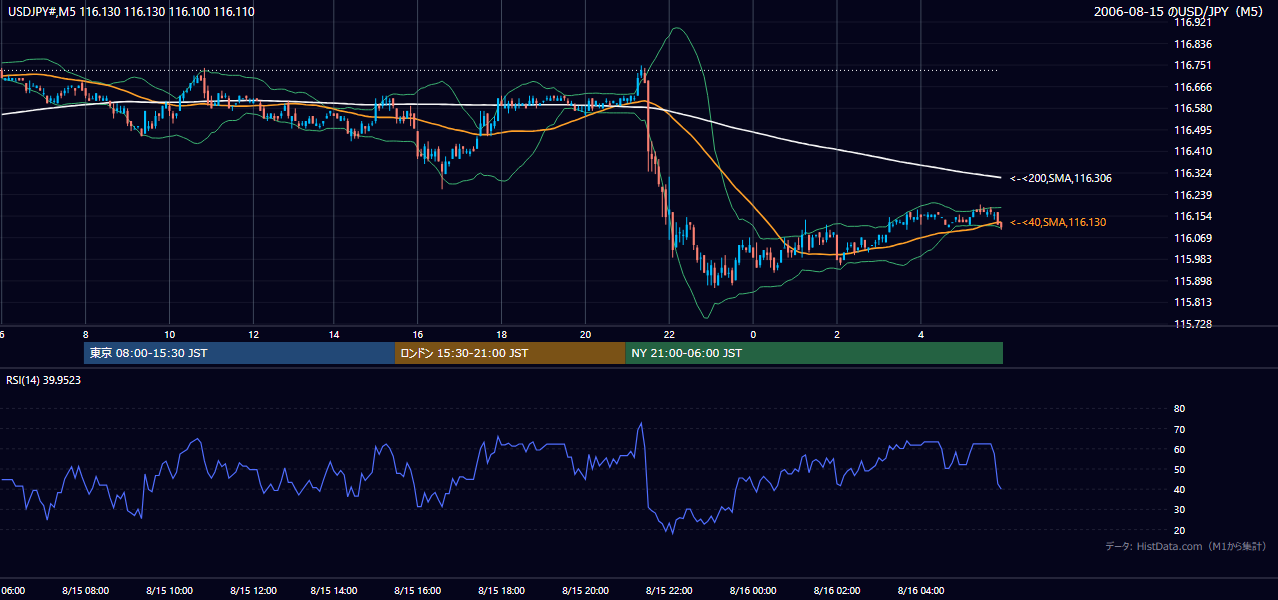Viewport: 1278px width, 600px height.
Task: Click the 8/15 10:00 time axis label
Action: click(168, 590)
